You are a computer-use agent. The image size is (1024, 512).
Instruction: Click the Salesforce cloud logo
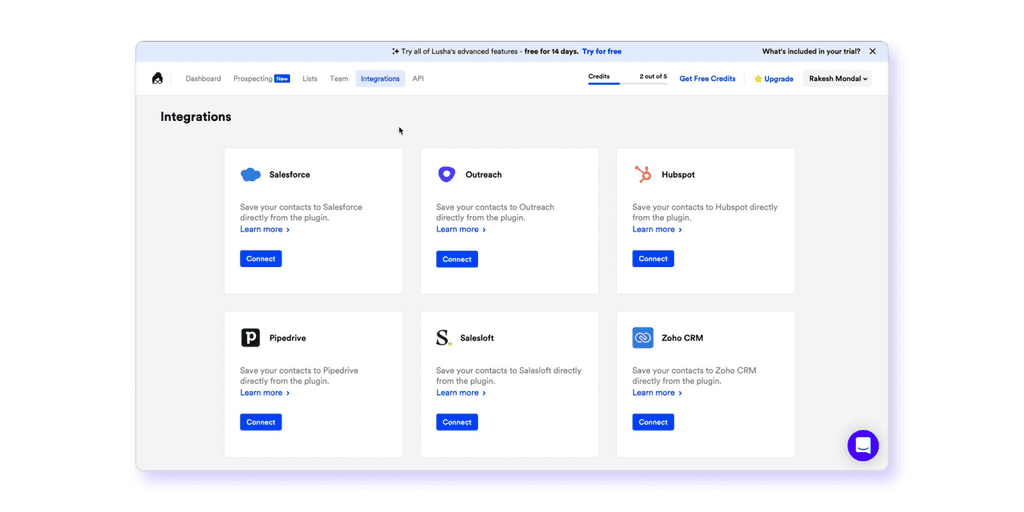tap(251, 174)
